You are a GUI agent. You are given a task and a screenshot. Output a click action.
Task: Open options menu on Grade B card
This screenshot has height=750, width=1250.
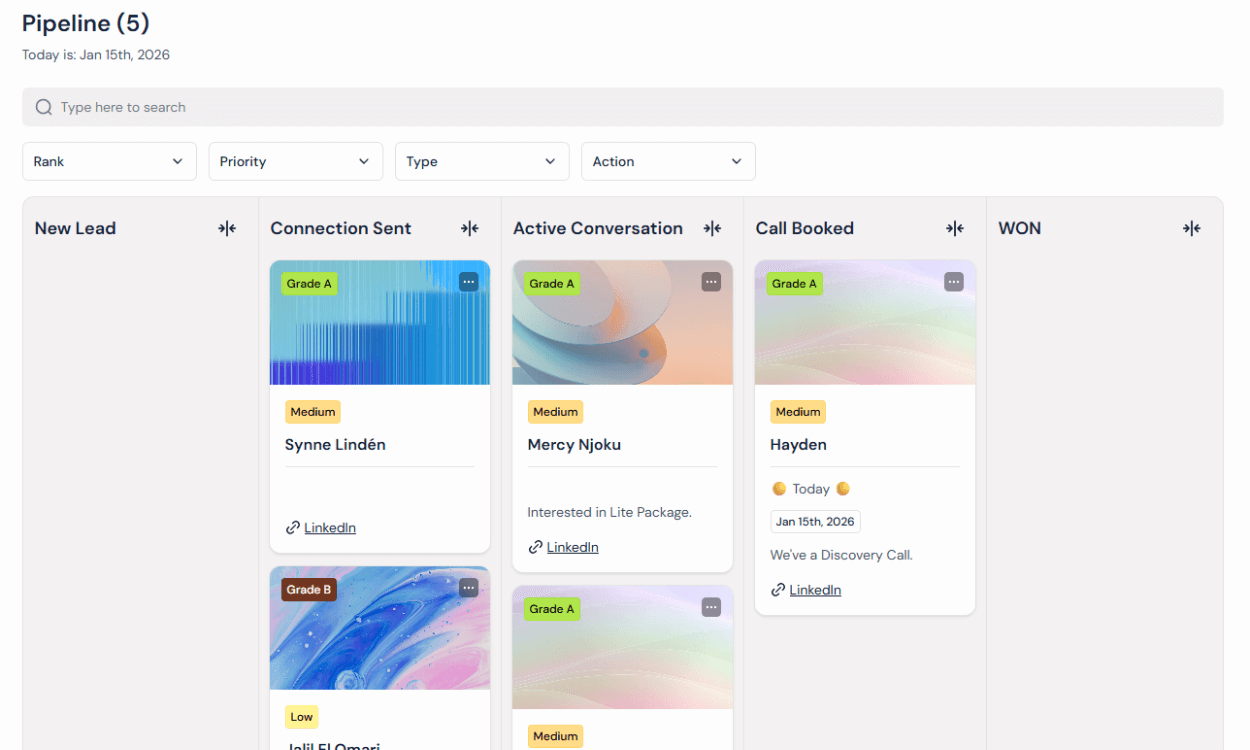tap(469, 588)
